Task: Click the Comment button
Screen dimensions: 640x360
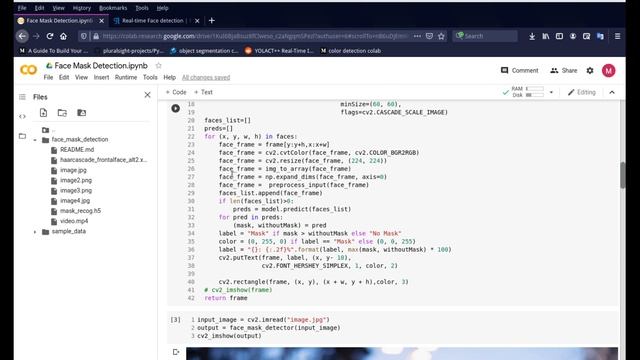Action: (520, 71)
